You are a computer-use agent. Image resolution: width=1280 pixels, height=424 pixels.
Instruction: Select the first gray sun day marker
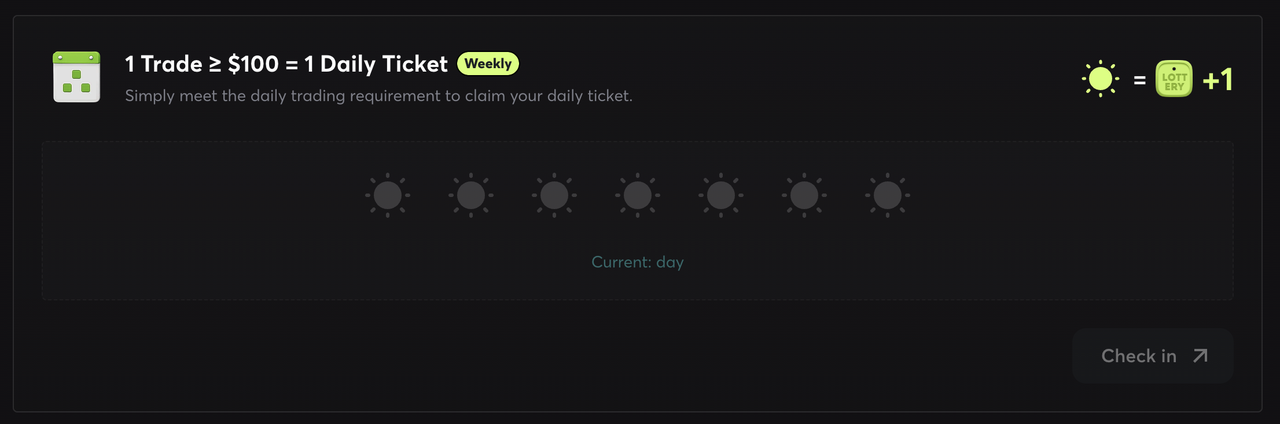click(387, 195)
